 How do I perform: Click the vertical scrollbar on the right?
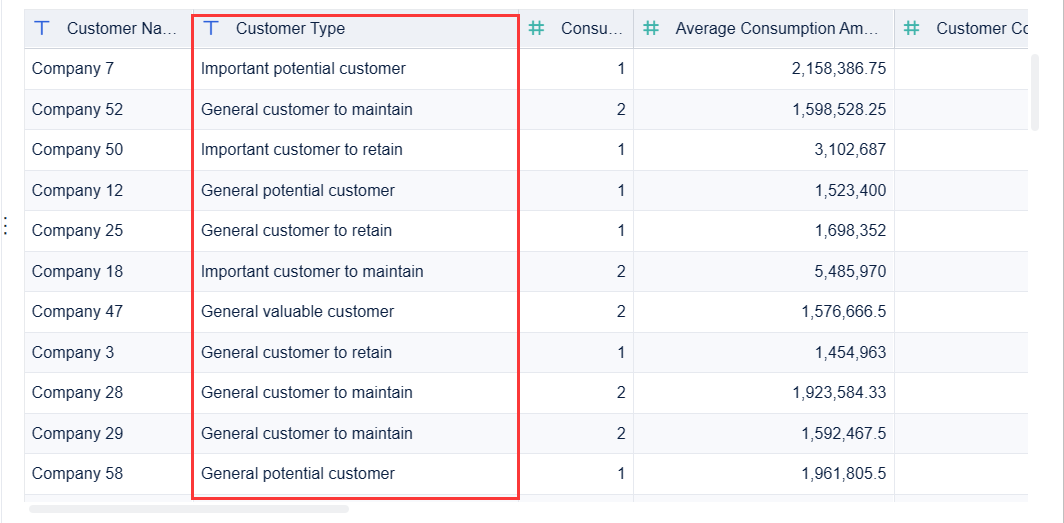coord(1034,92)
